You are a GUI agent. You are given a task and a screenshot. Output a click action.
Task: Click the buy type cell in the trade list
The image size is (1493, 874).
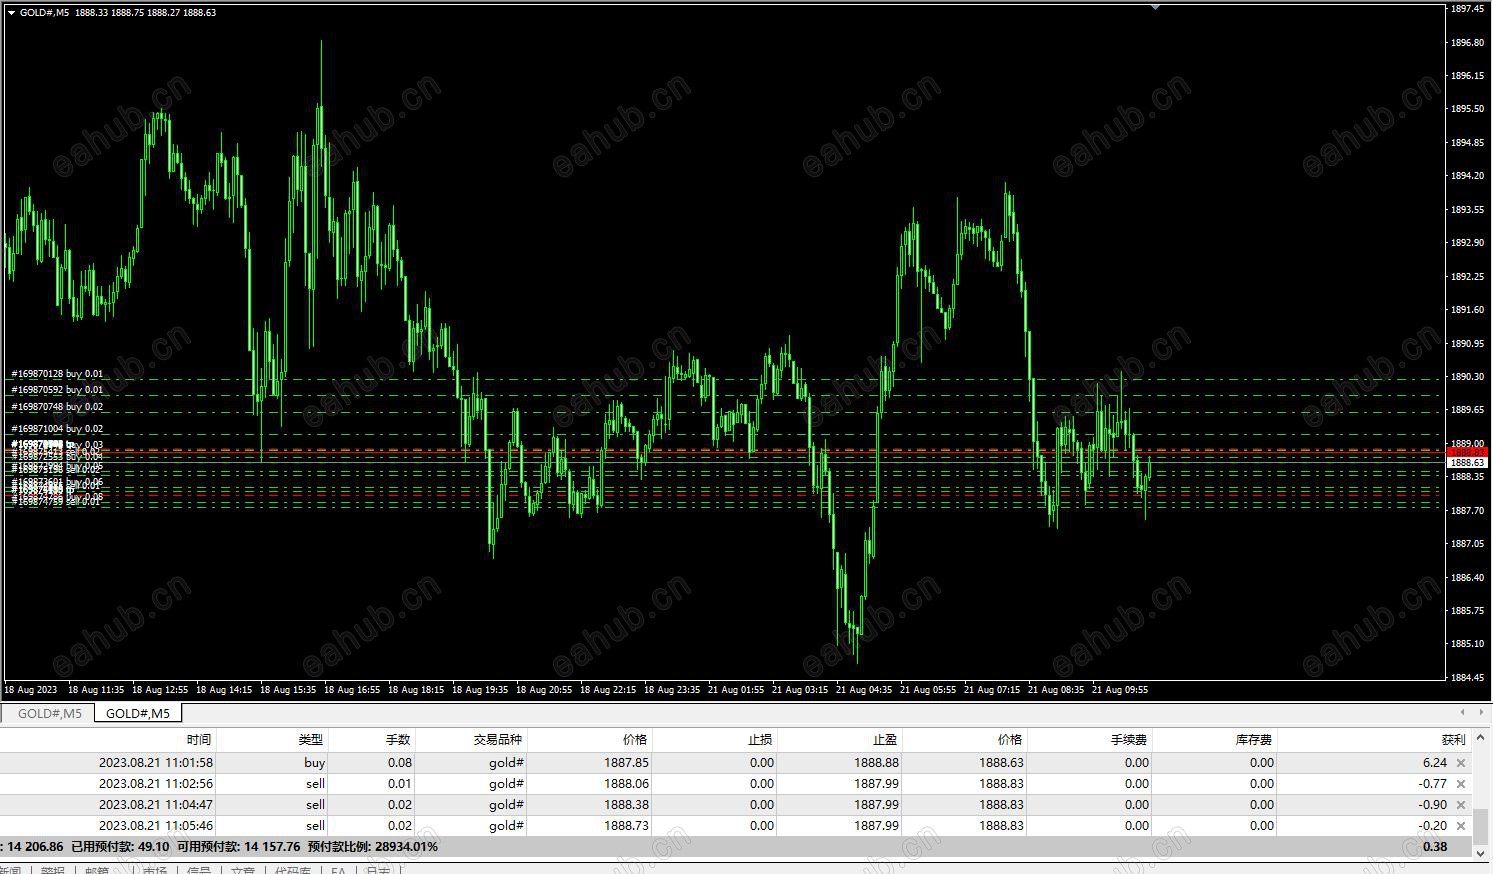[x=315, y=763]
